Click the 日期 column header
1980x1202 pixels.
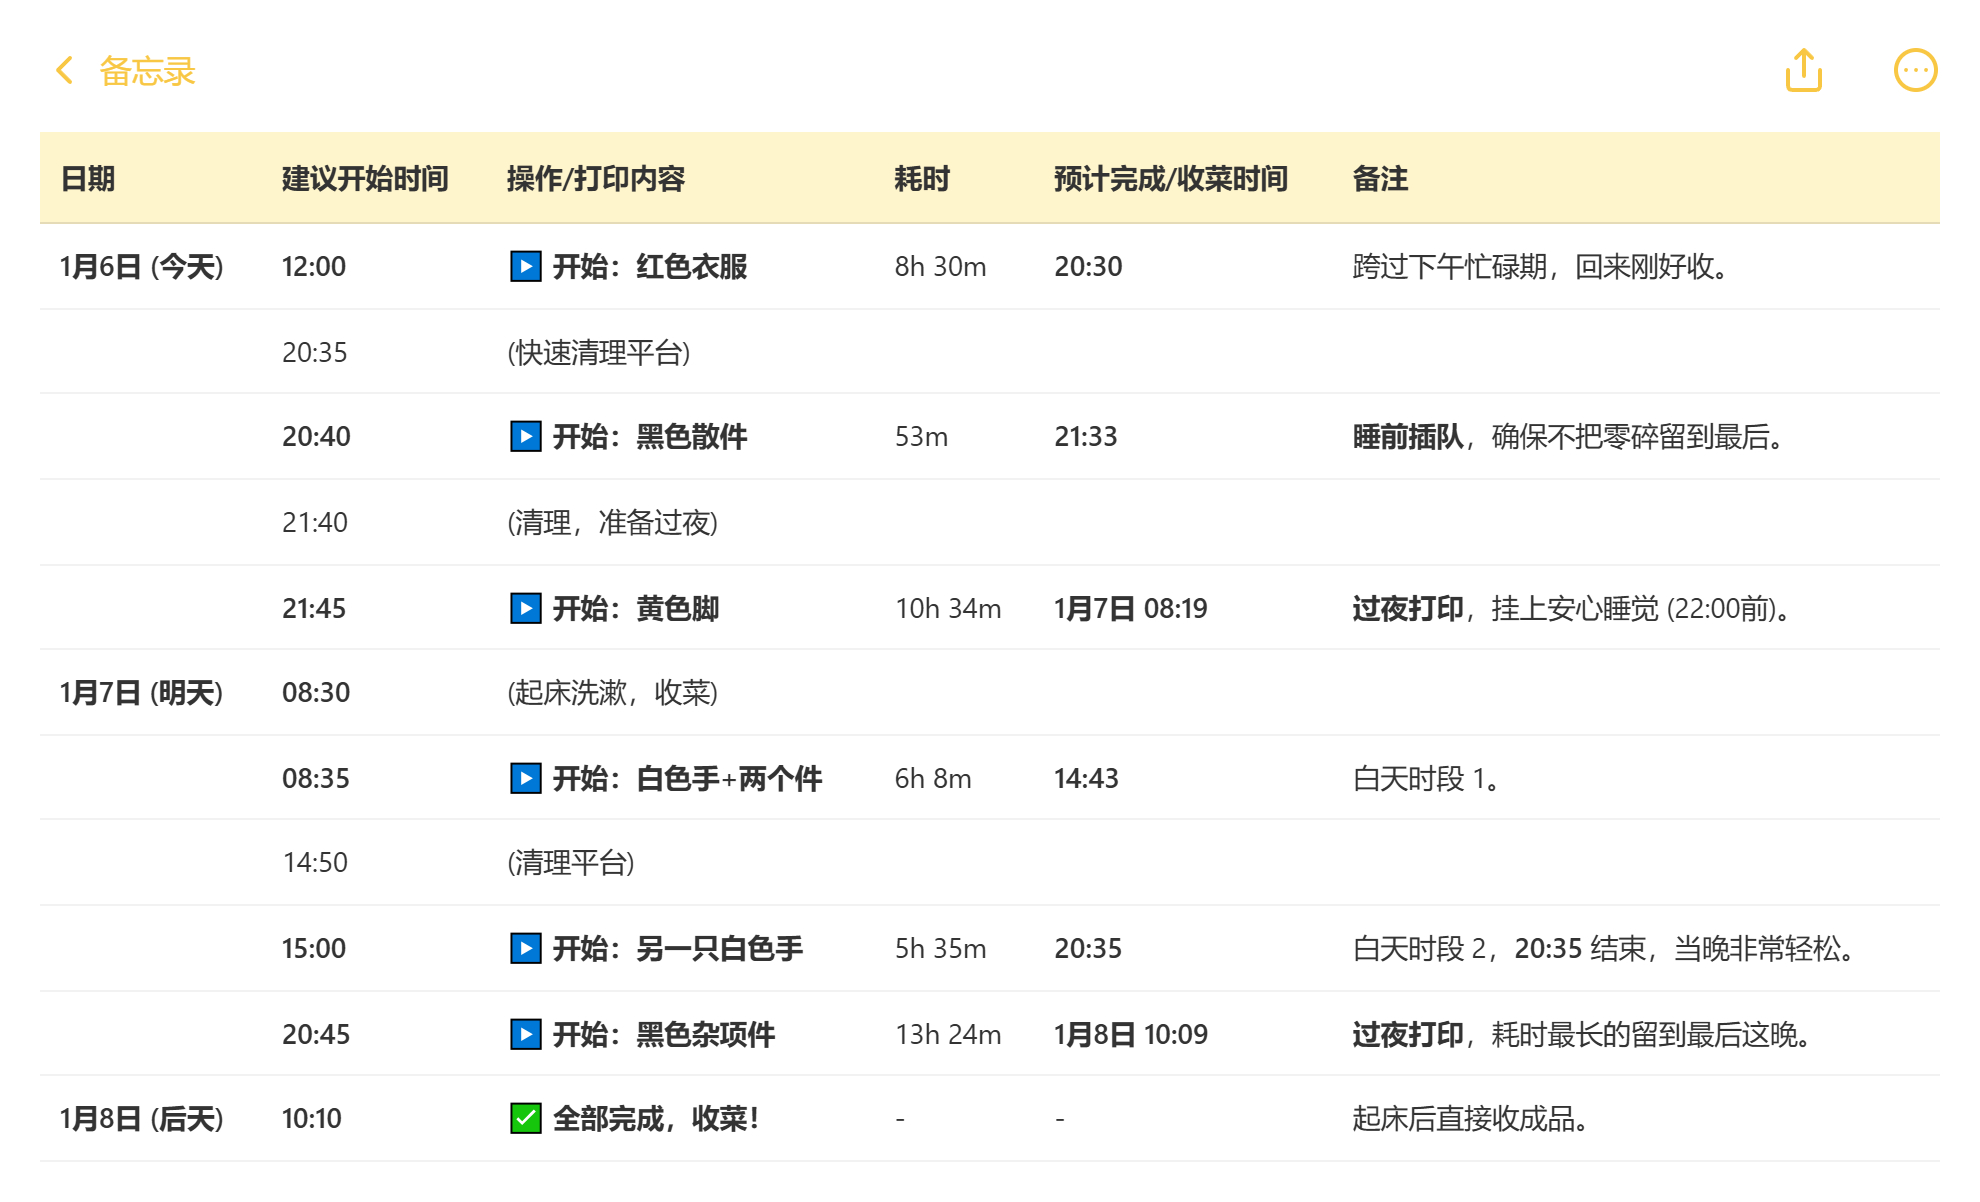88,179
